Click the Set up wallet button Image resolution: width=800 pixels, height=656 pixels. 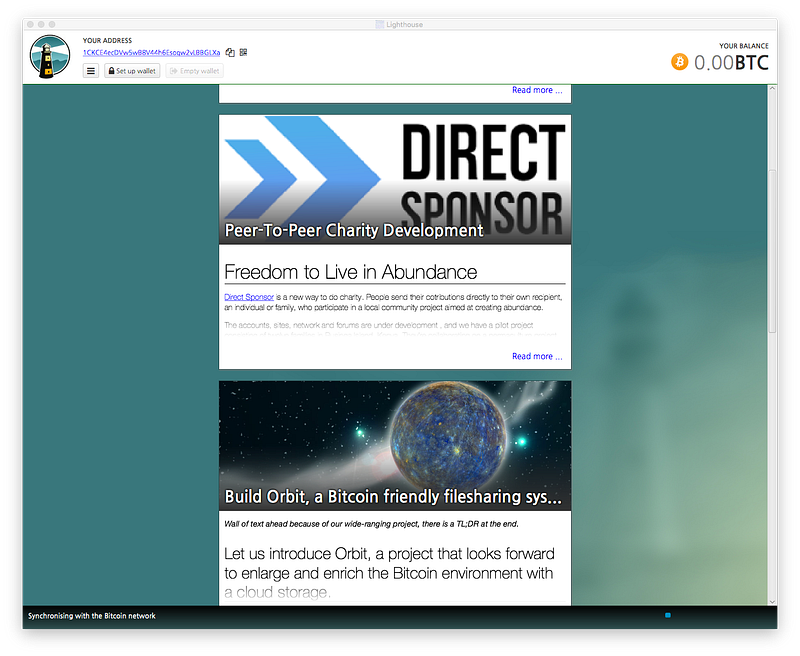pos(132,71)
